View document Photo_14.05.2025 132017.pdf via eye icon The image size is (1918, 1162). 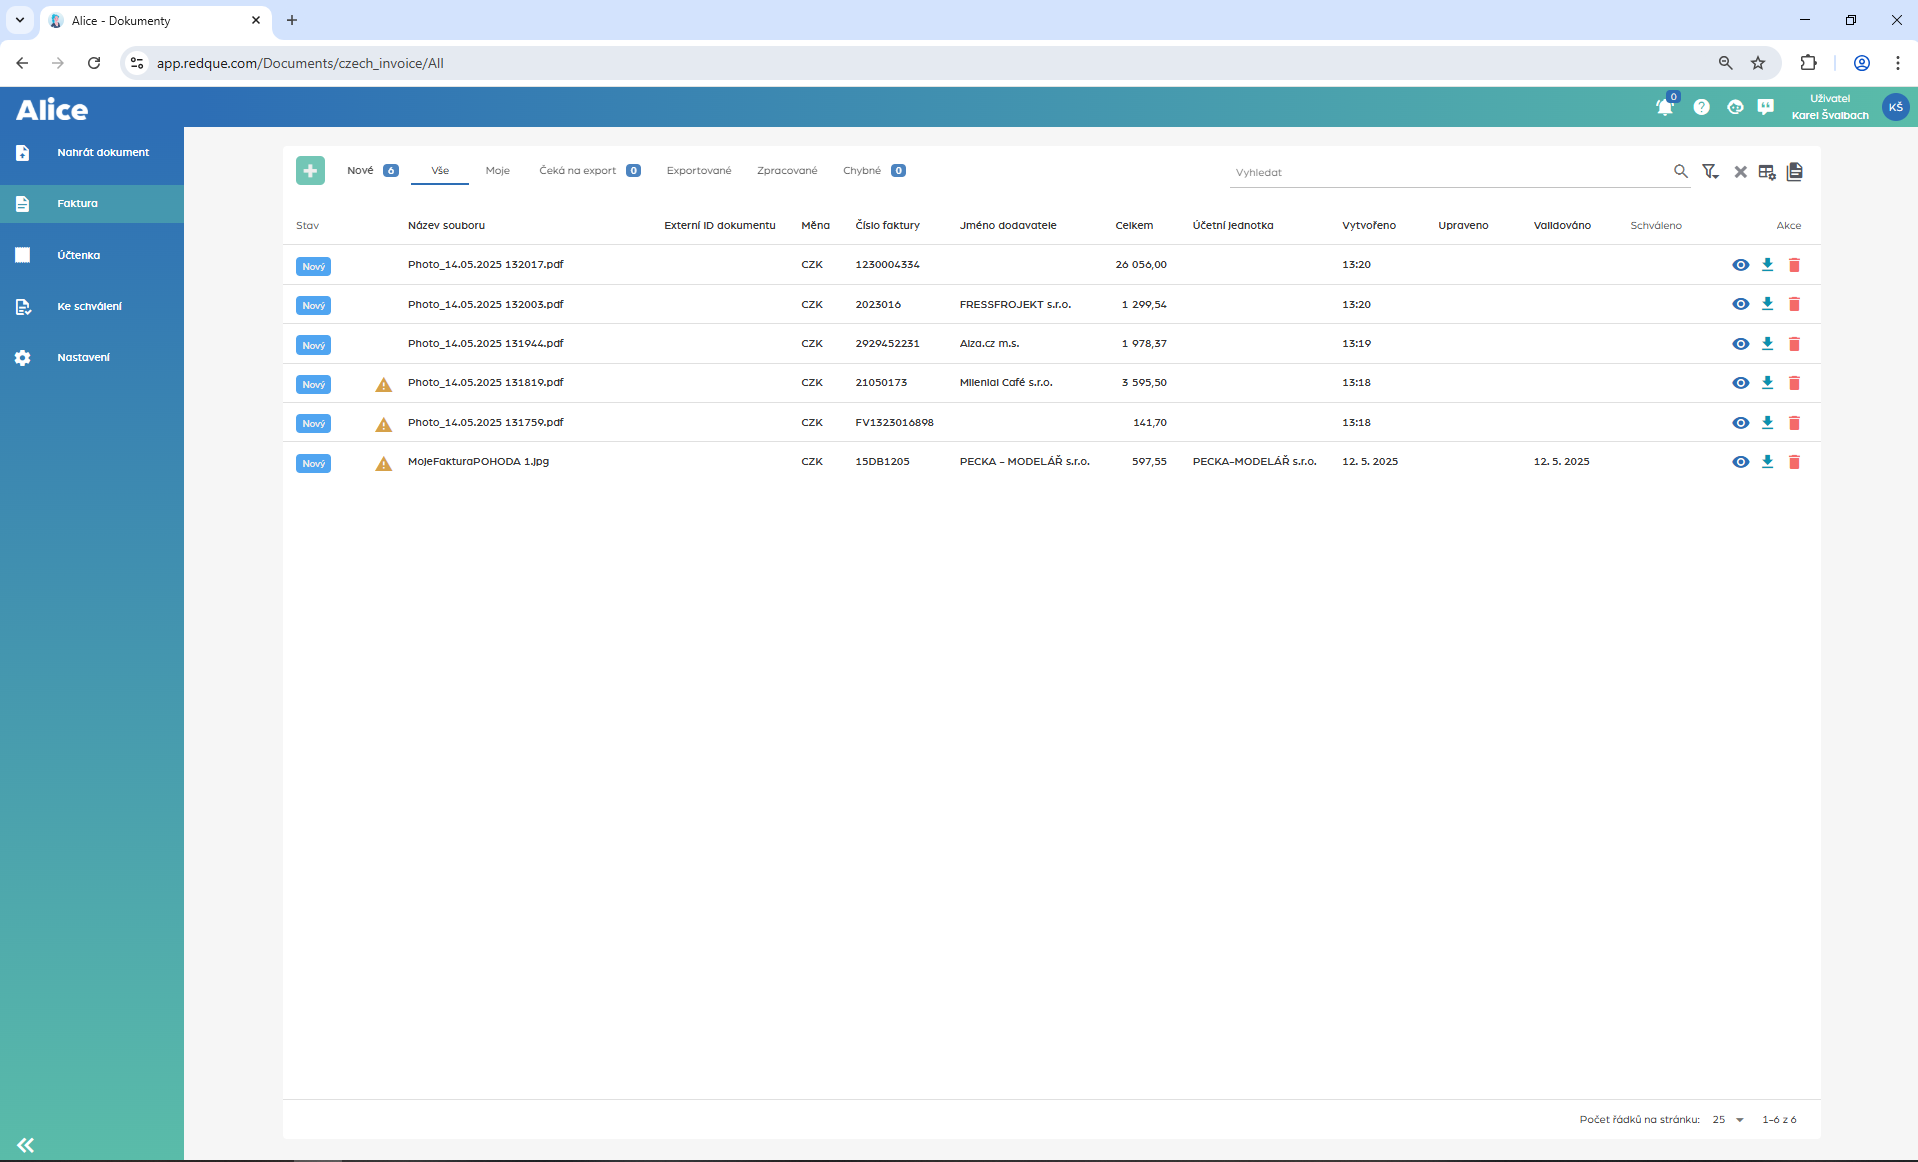point(1741,265)
